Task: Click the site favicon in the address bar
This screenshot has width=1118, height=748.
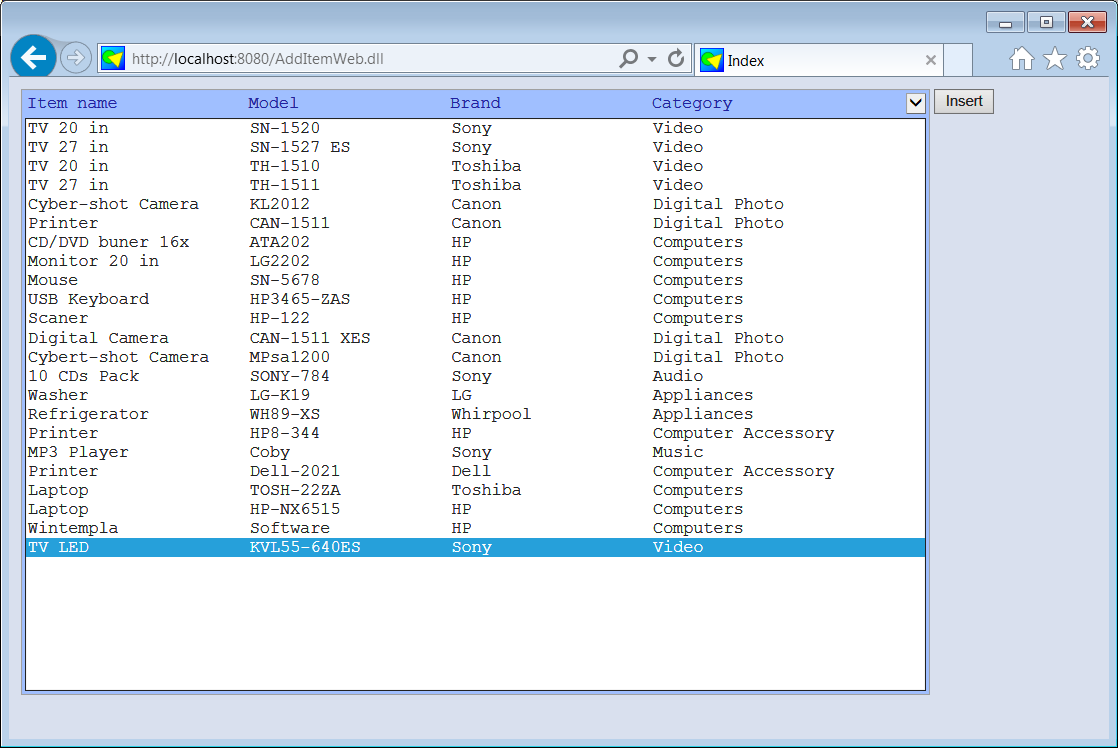Action: [113, 58]
